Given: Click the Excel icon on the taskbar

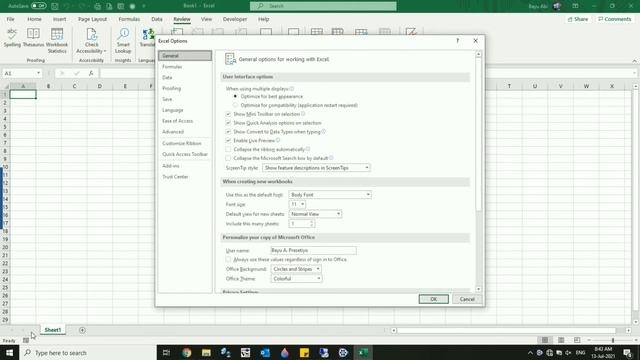Looking at the screenshot, I should [x=363, y=353].
